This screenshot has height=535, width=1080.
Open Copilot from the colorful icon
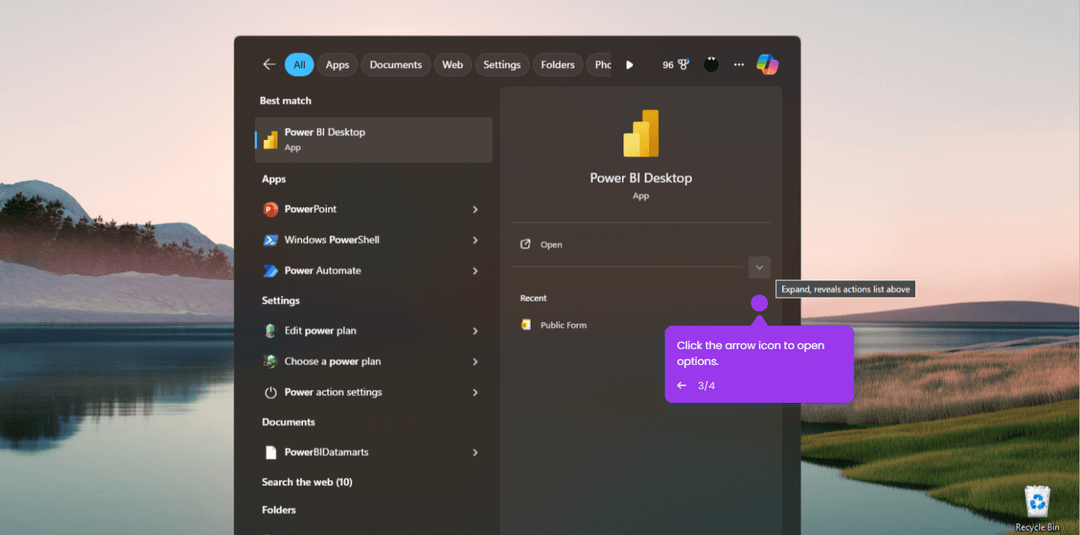(x=767, y=64)
